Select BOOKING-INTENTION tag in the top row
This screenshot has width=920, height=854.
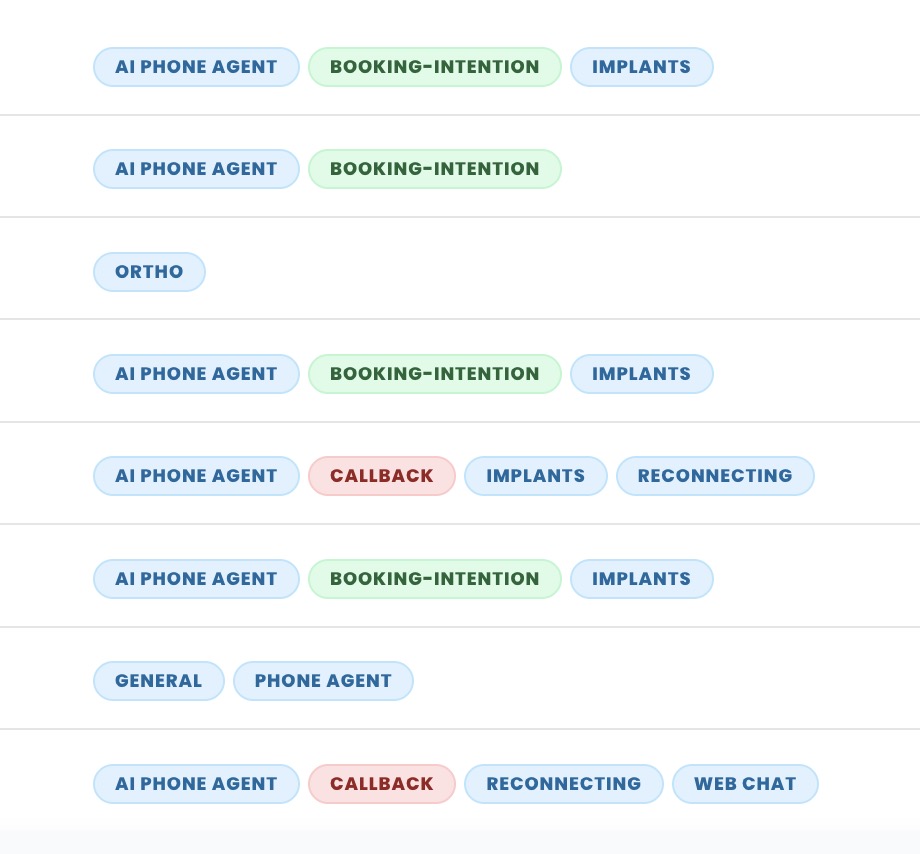(x=434, y=67)
